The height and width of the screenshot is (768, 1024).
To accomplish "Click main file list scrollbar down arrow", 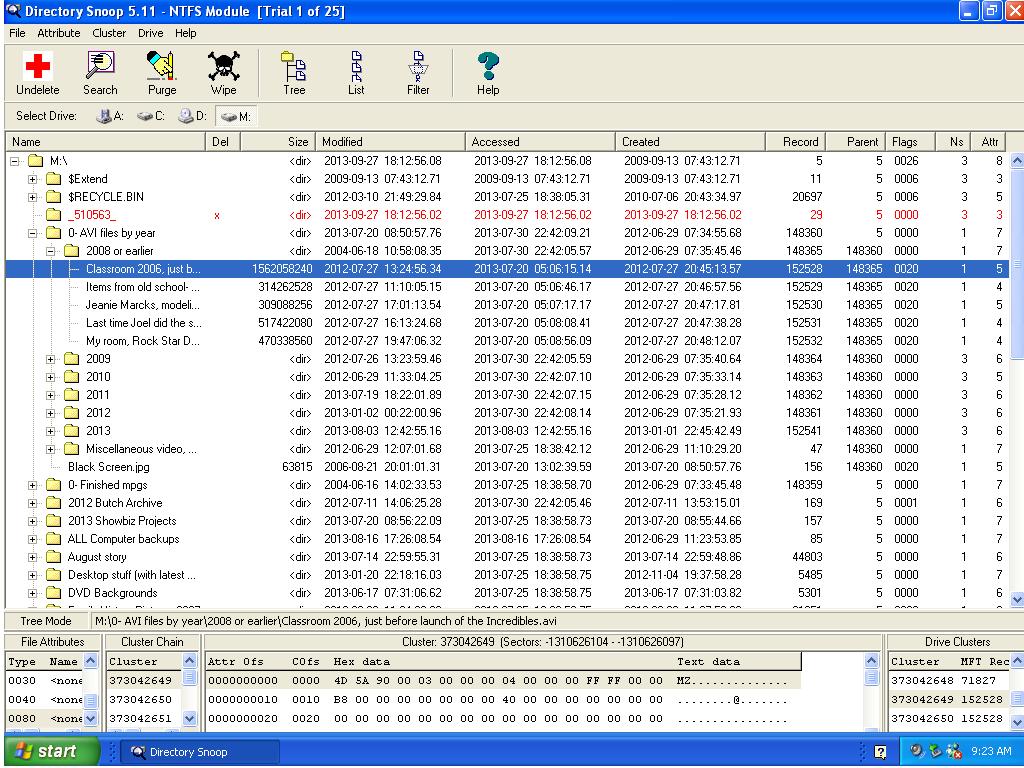I will (1017, 600).
